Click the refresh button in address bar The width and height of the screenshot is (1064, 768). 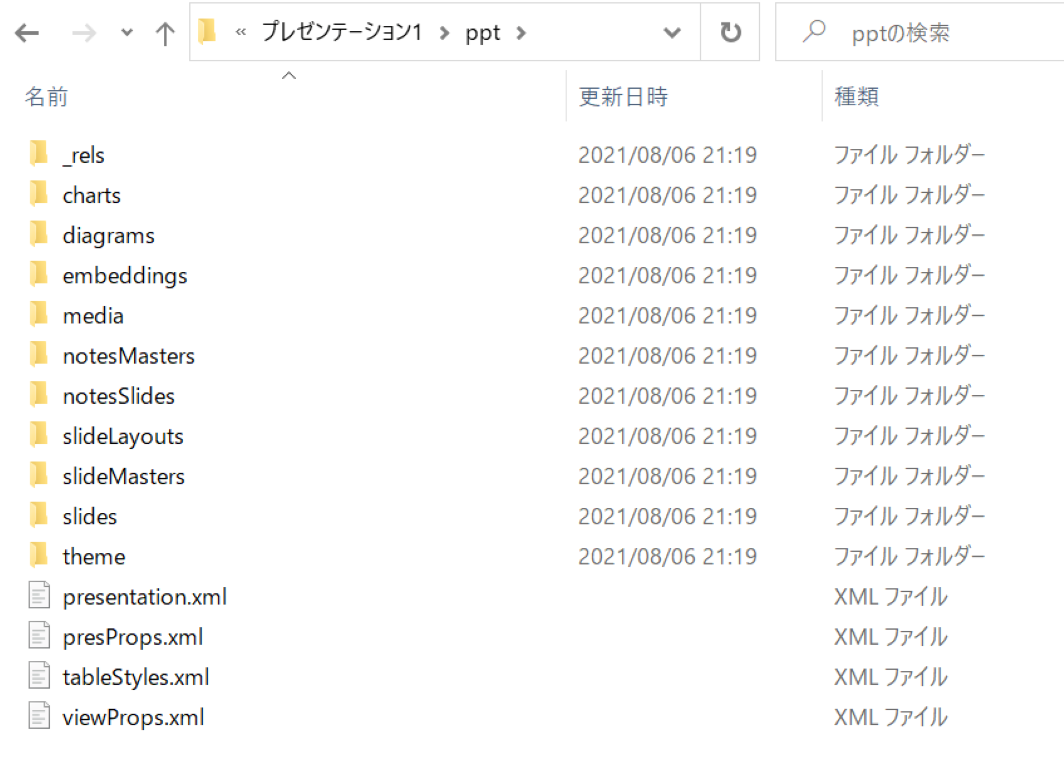click(730, 31)
